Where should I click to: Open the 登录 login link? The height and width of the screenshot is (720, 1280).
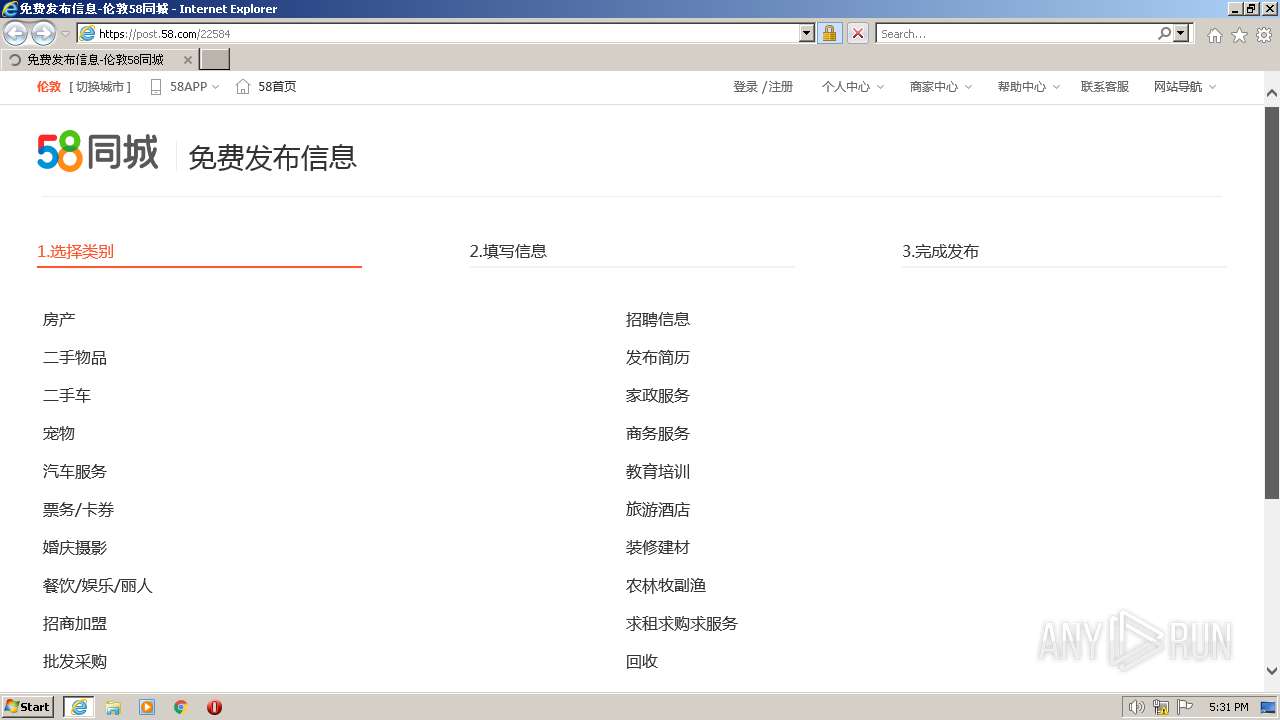(x=745, y=87)
